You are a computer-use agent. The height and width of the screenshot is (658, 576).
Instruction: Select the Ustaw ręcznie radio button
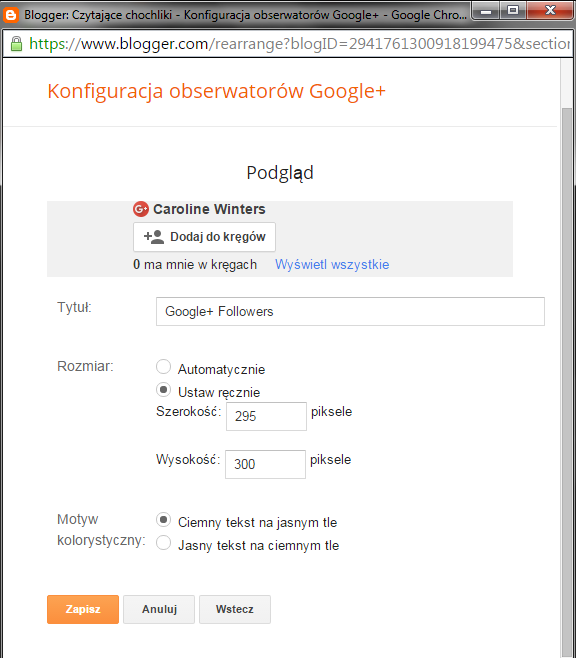pyautogui.click(x=163, y=390)
